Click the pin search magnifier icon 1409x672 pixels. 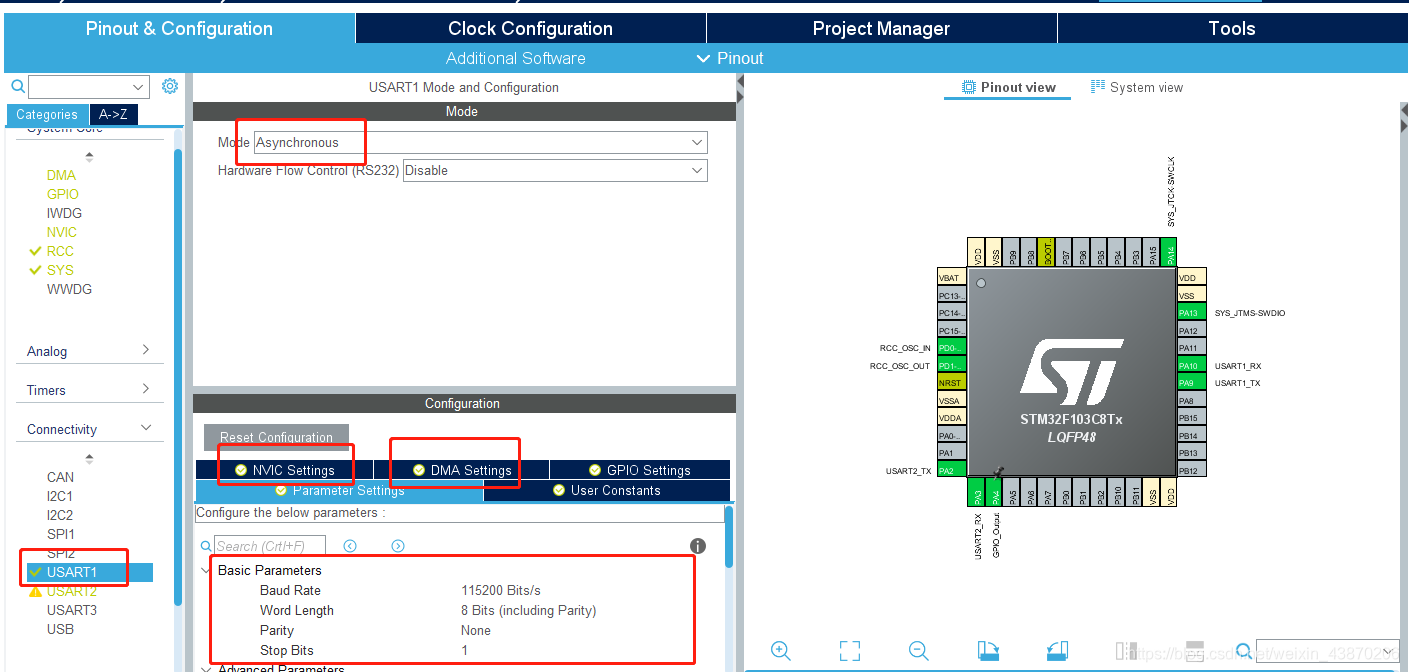1244,651
